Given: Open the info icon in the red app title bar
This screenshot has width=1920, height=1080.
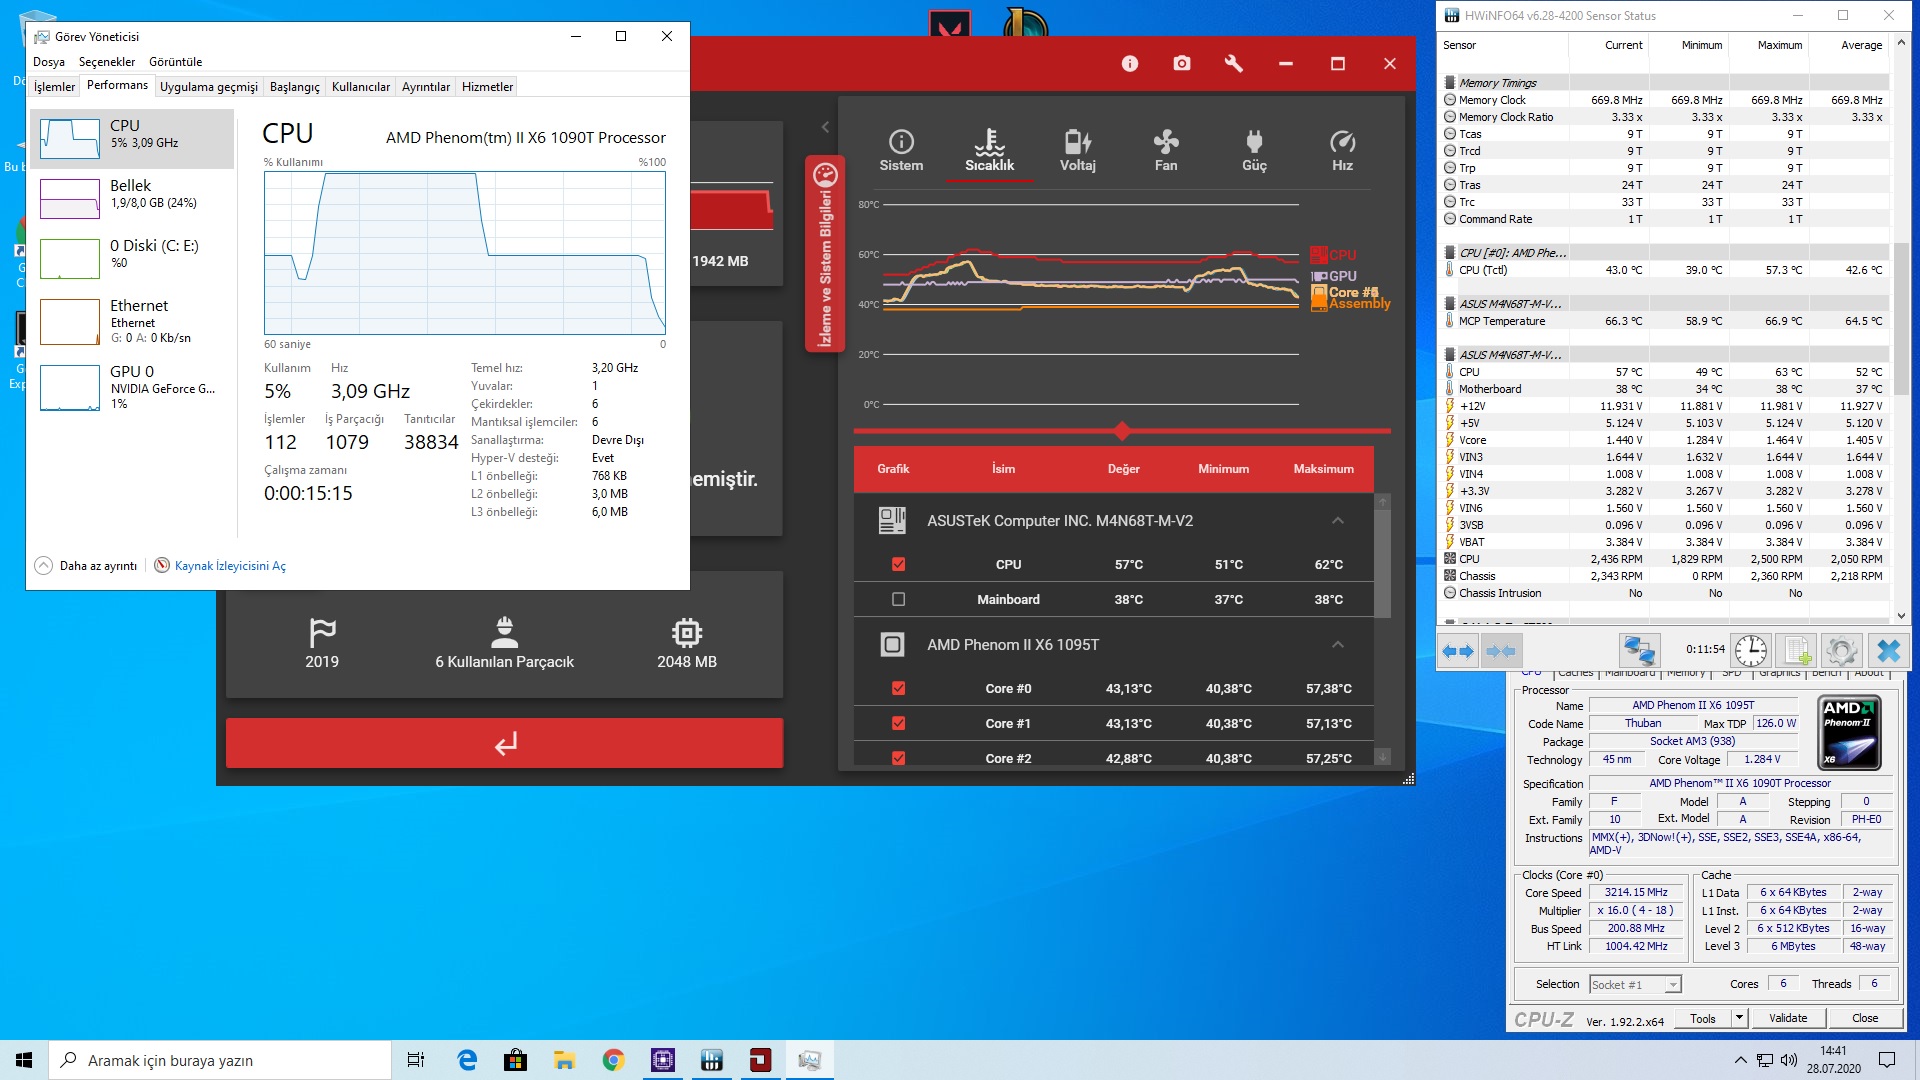Looking at the screenshot, I should (1130, 64).
